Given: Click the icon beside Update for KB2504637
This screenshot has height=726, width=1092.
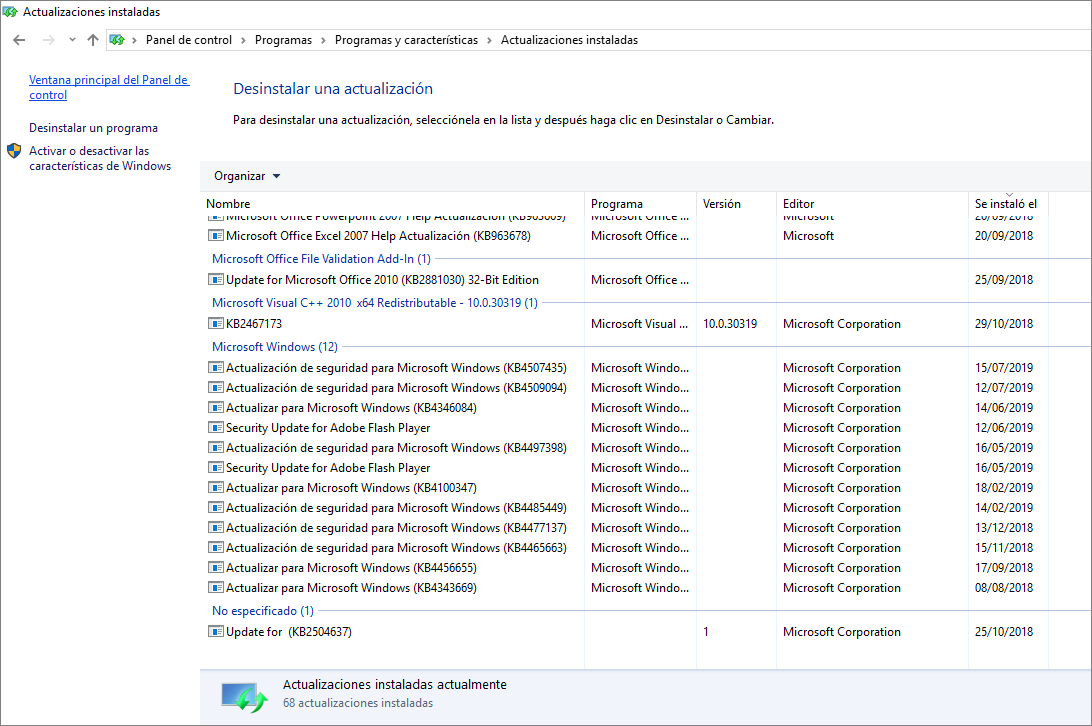Looking at the screenshot, I should [216, 631].
